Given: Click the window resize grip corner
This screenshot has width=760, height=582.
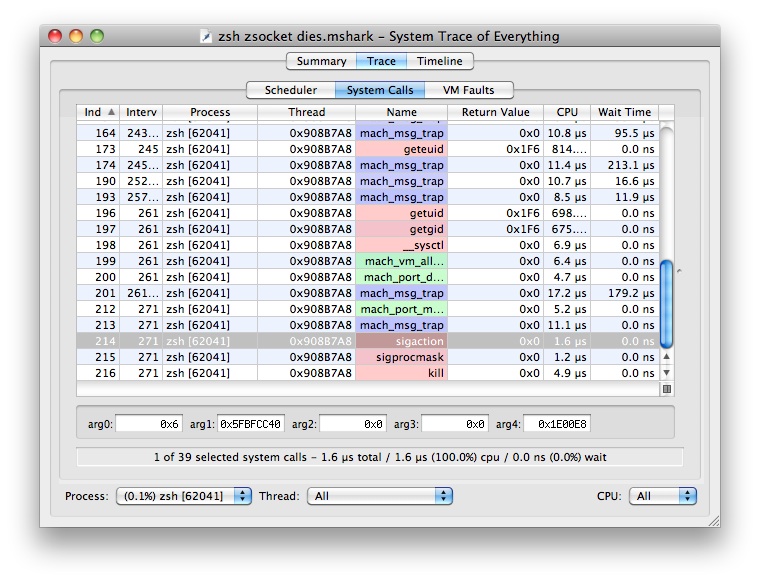Looking at the screenshot, I should coord(713,521).
